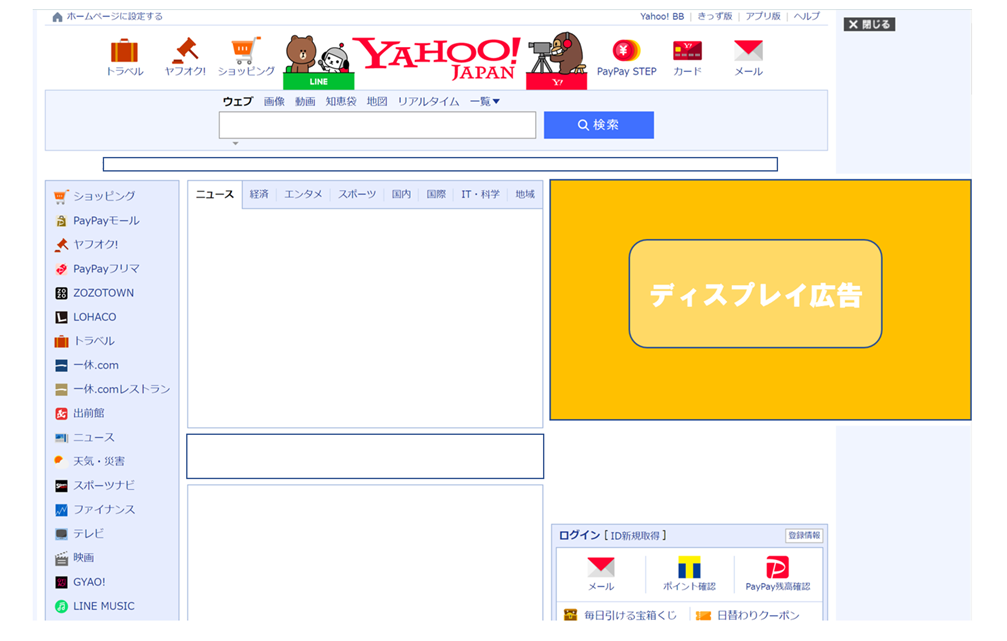The width and height of the screenshot is (1007, 641).
Task: Click the ヘルプ link
Action: [x=807, y=17]
